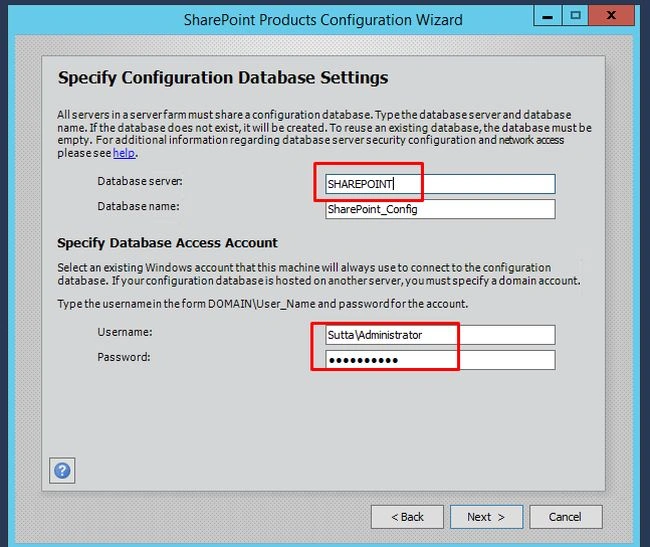The height and width of the screenshot is (547, 650).
Task: Focus the Username input field
Action: point(440,335)
